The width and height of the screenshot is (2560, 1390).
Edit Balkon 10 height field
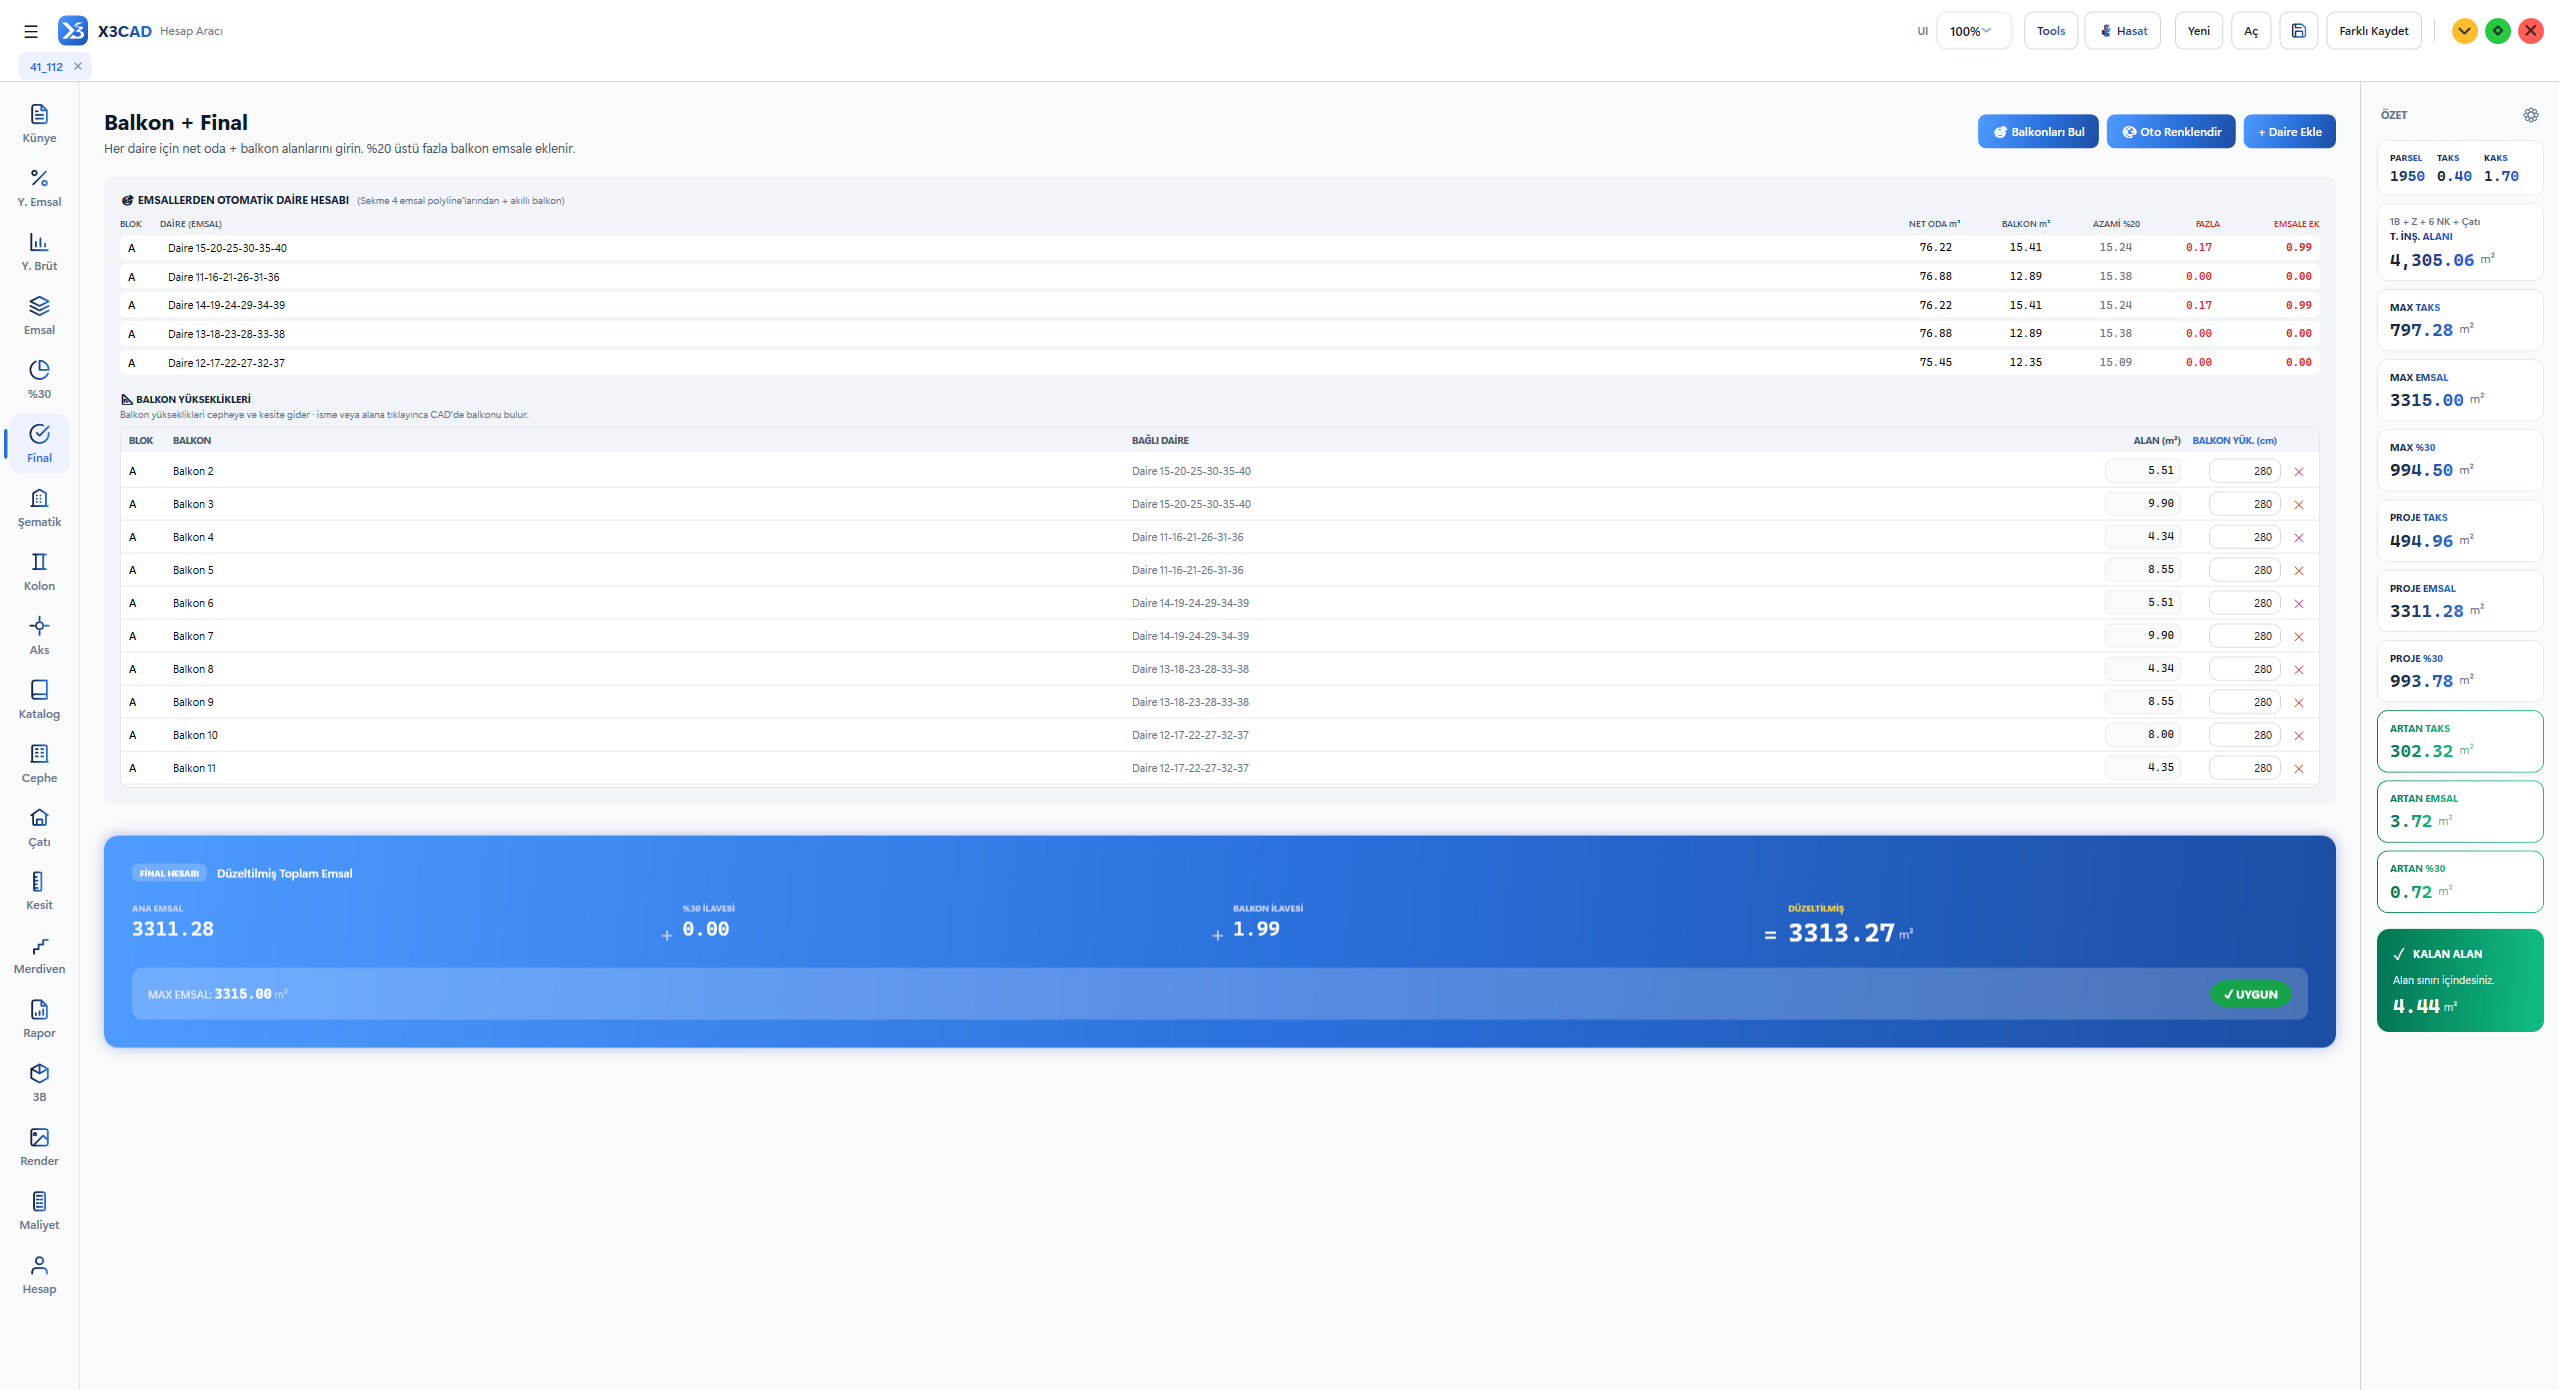[2244, 735]
